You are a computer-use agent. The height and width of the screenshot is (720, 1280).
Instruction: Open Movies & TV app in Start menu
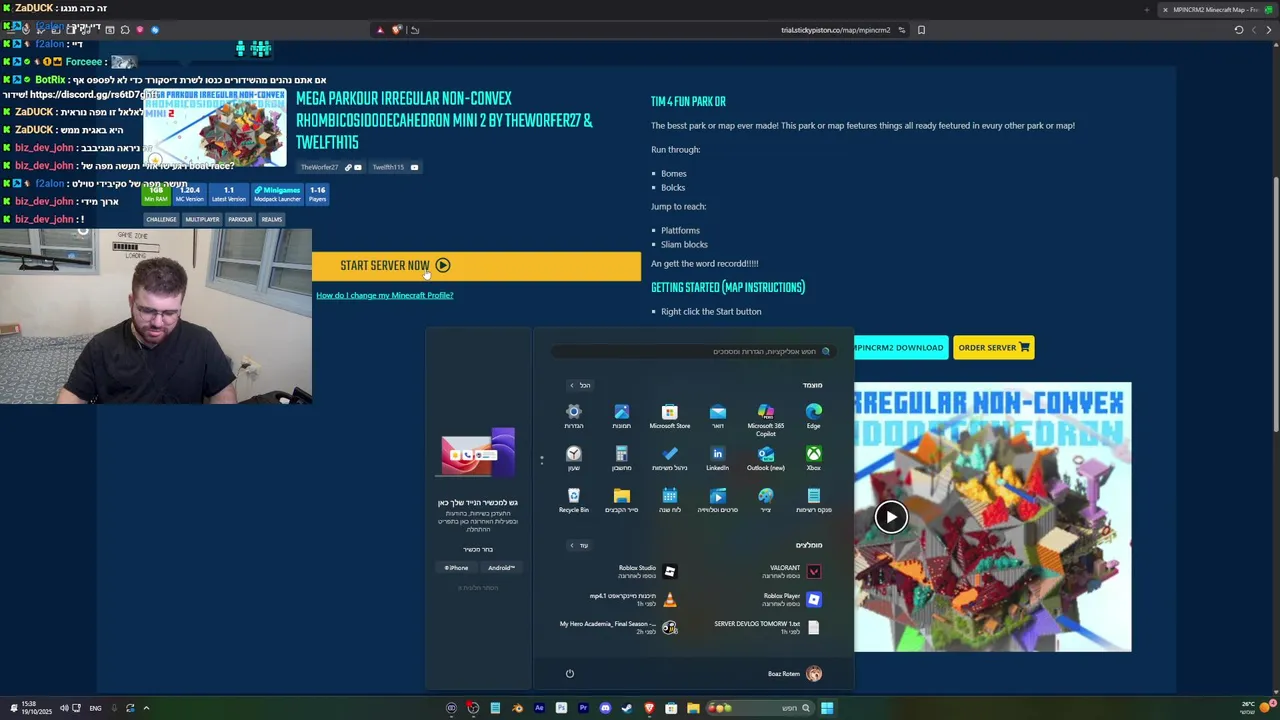coord(718,501)
